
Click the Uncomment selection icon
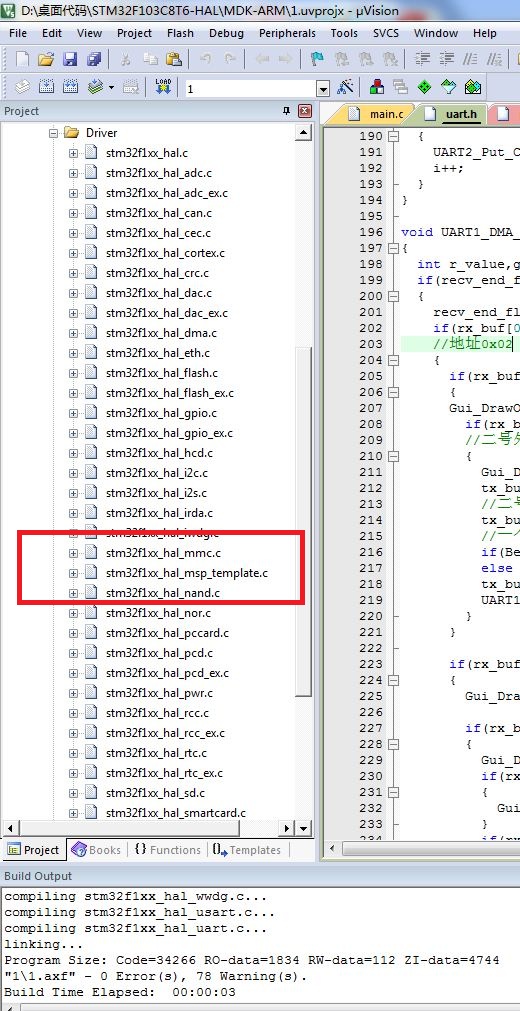coord(495,59)
